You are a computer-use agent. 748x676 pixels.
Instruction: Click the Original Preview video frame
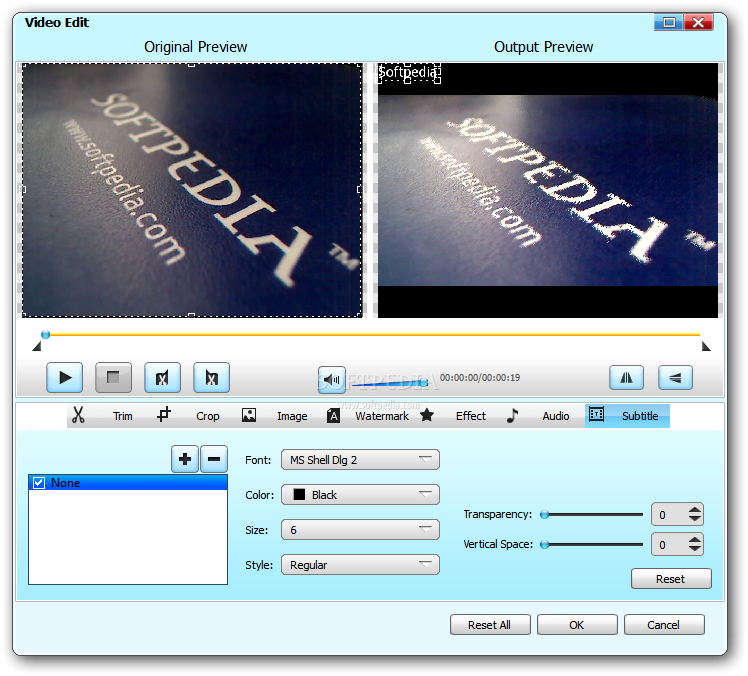coord(192,190)
